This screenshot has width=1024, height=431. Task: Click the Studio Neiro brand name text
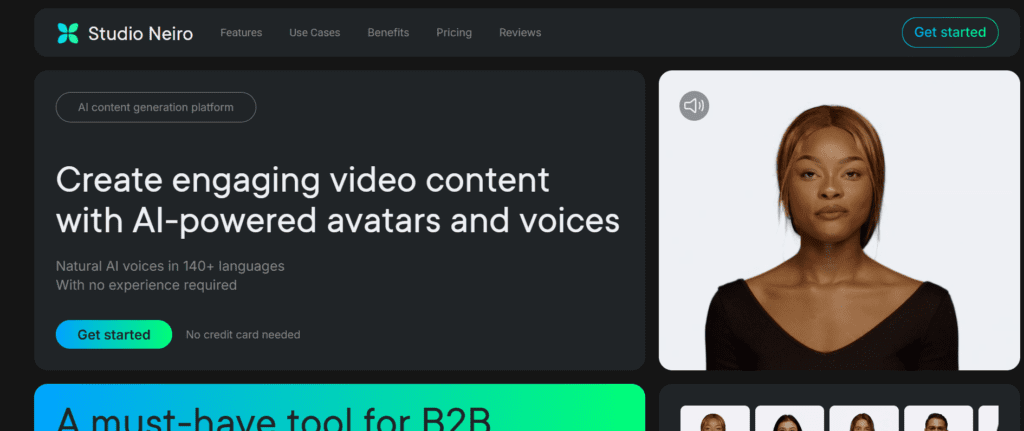(140, 33)
